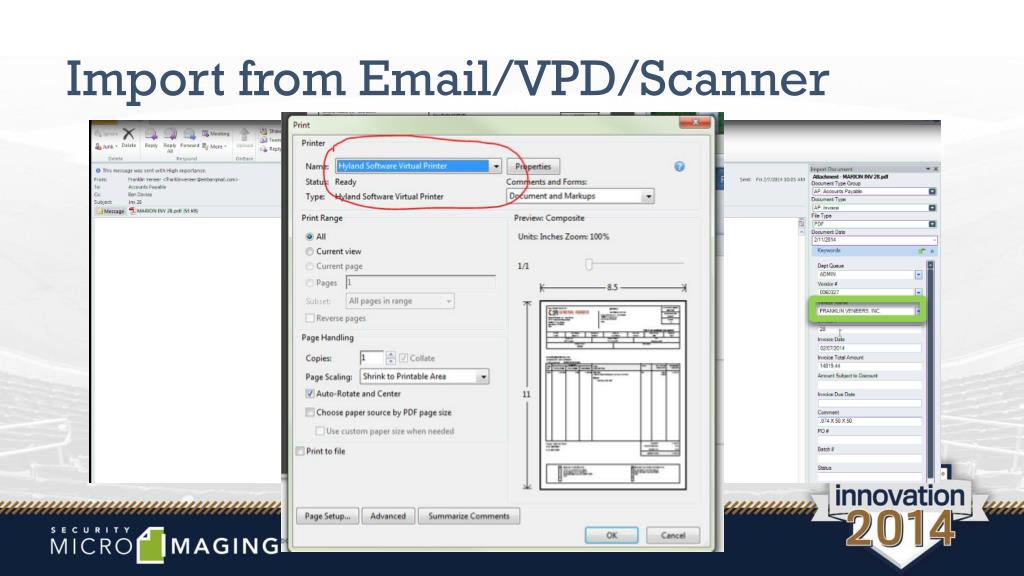Toggle Use custom paper size when needed
1024x576 pixels.
pyautogui.click(x=320, y=431)
